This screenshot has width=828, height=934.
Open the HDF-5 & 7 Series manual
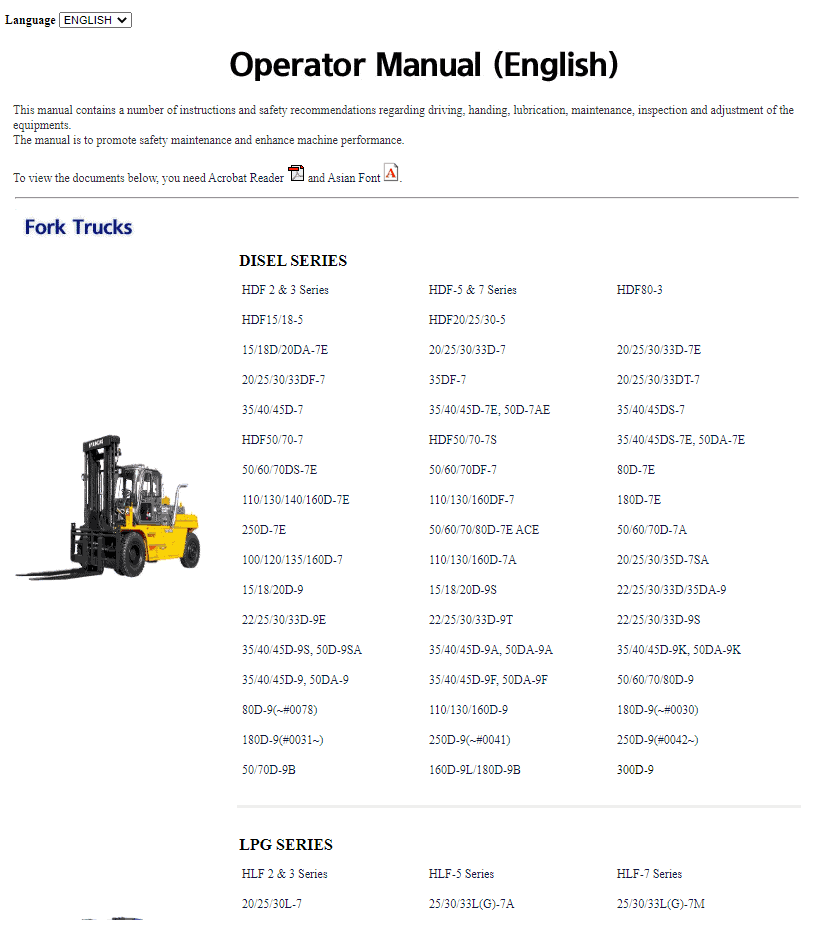(x=472, y=290)
